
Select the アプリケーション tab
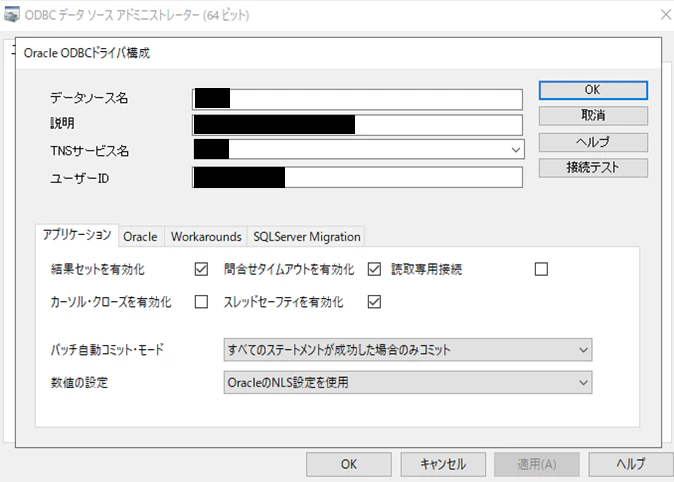(77, 235)
